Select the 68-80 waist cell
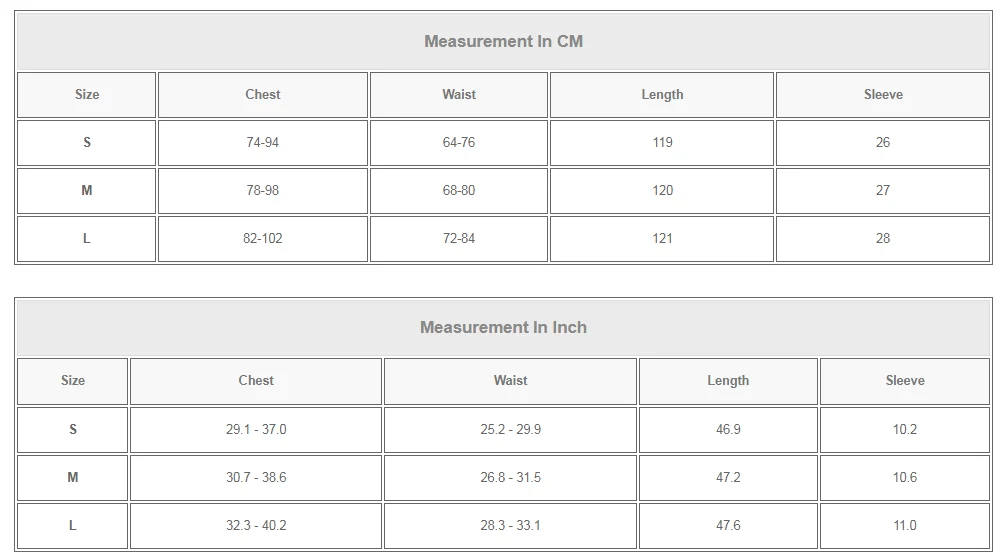This screenshot has width=1003, height=555. [459, 191]
